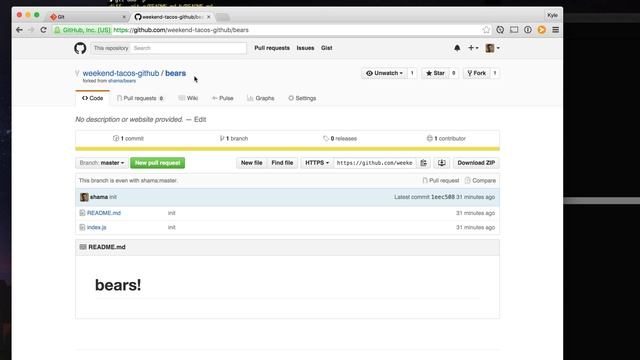640x360 pixels.
Task: Switch to the Wiki tab
Action: [x=188, y=98]
